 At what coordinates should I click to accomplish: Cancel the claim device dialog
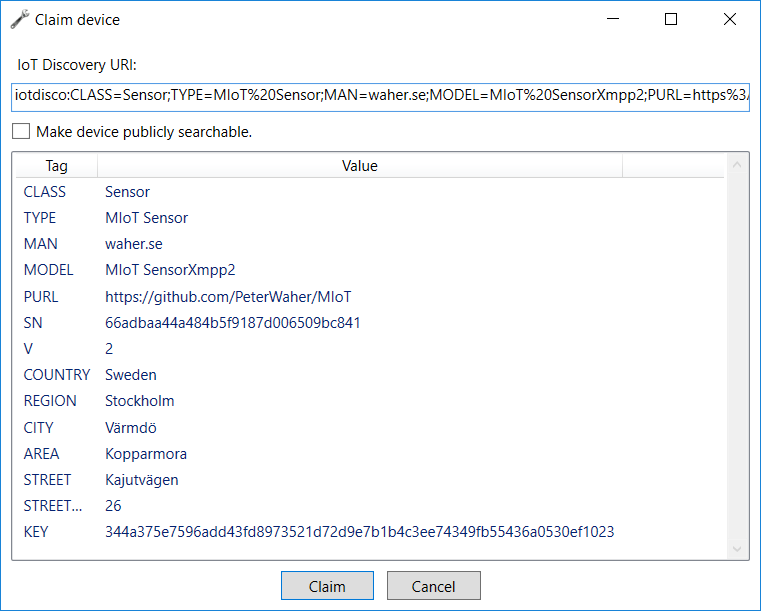coord(433,586)
